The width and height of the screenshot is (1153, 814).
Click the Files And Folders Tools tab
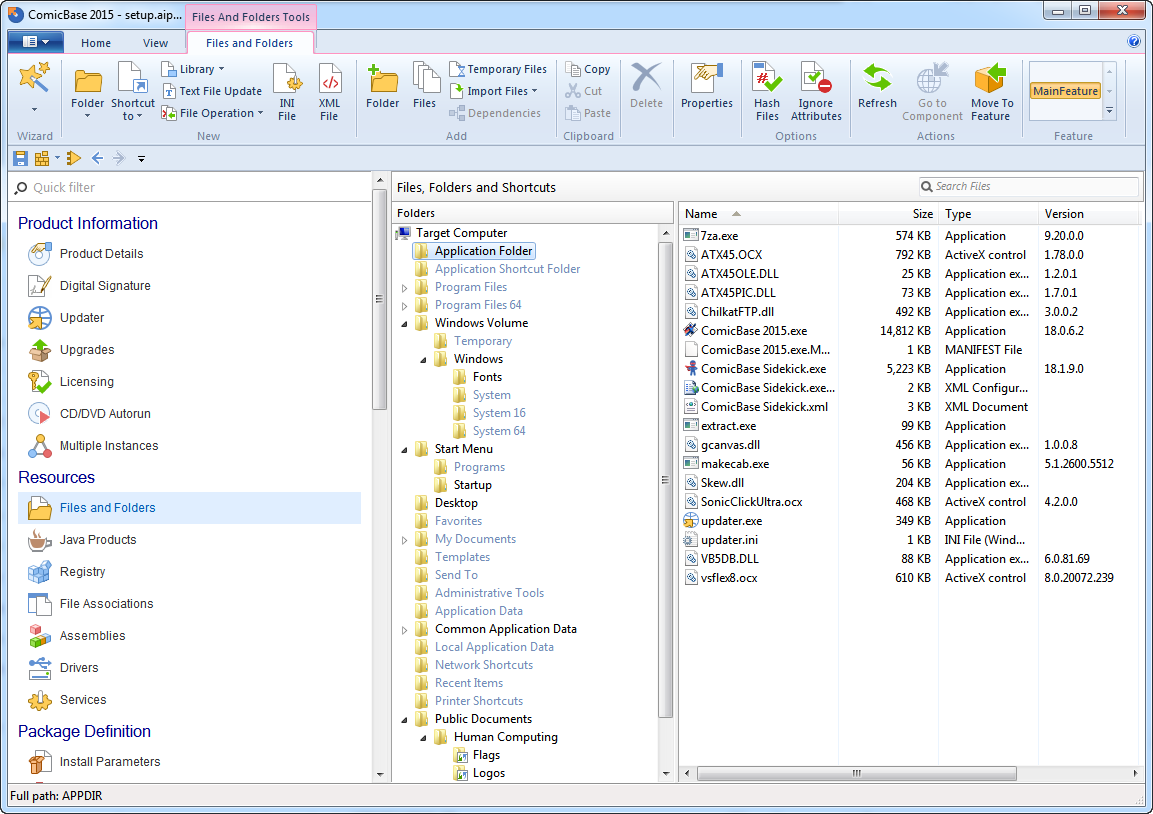point(251,16)
